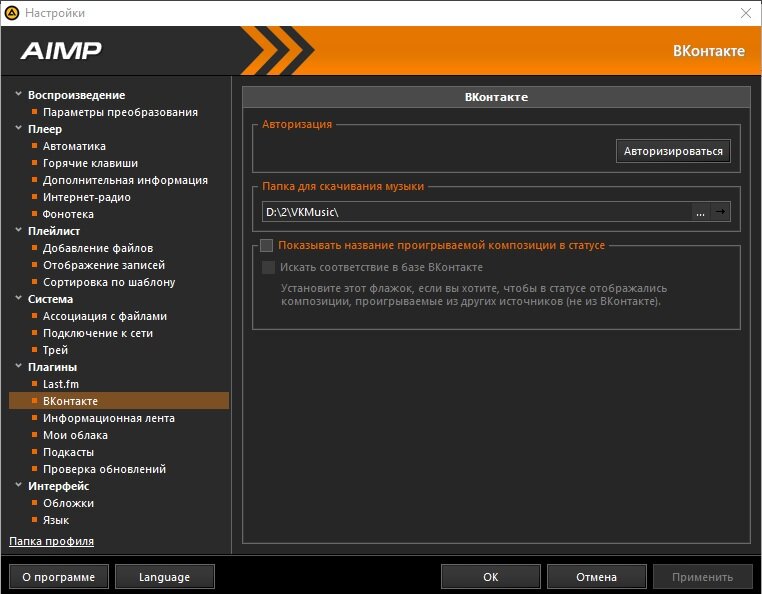Click the Отмена button
The width and height of the screenshot is (762, 594).
pyautogui.click(x=596, y=577)
